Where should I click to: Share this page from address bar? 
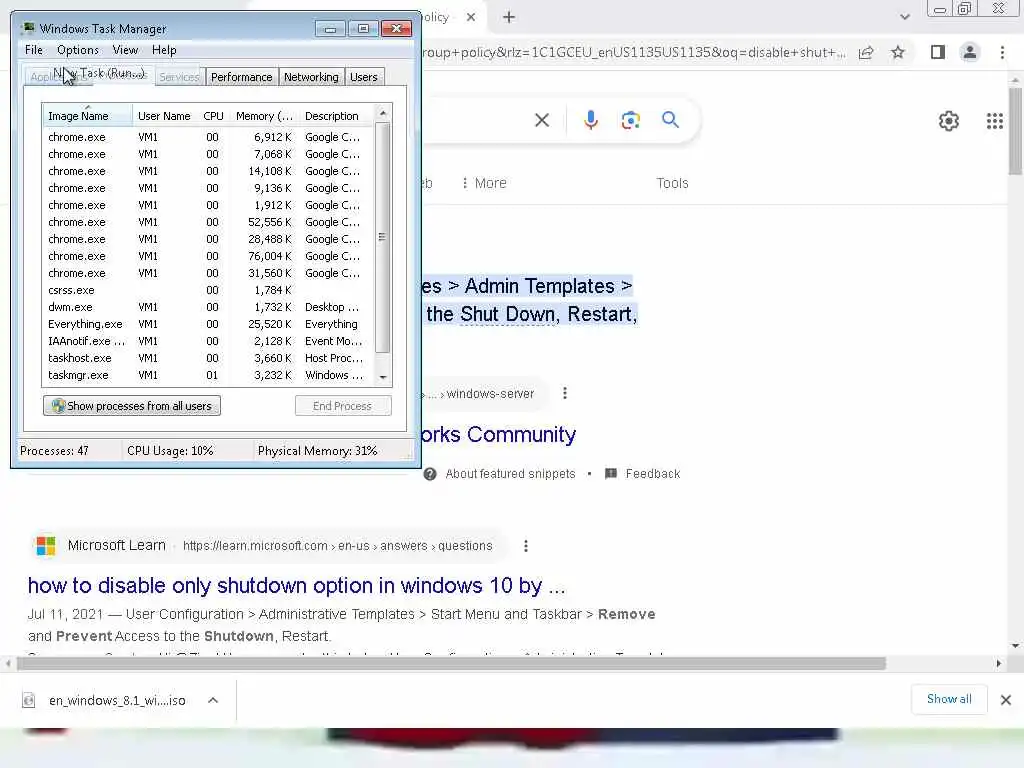866,52
